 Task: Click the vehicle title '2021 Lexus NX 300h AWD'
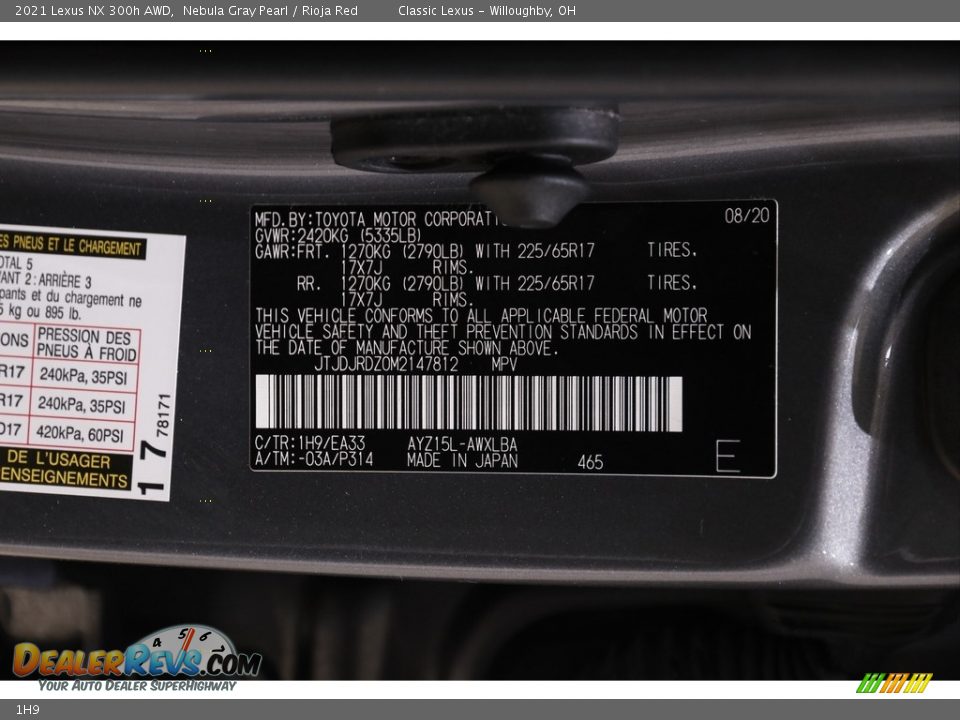coord(94,10)
